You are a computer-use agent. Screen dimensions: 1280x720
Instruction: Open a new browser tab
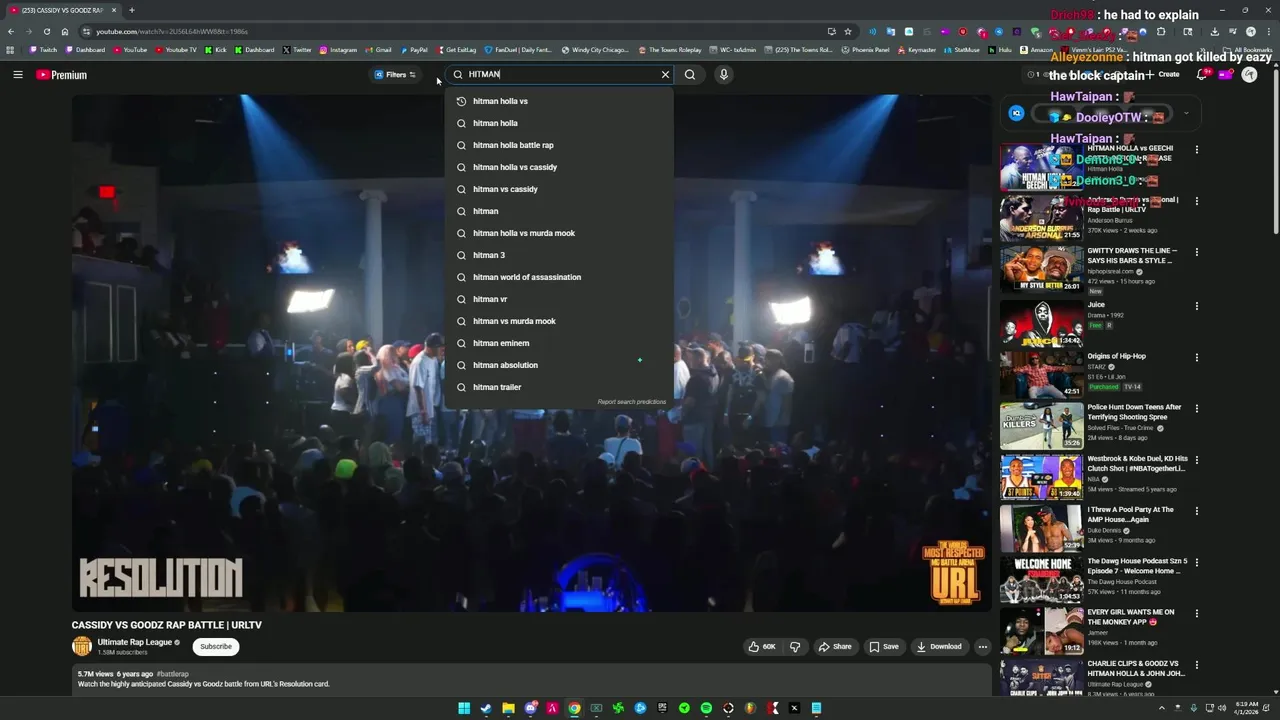coord(131,10)
